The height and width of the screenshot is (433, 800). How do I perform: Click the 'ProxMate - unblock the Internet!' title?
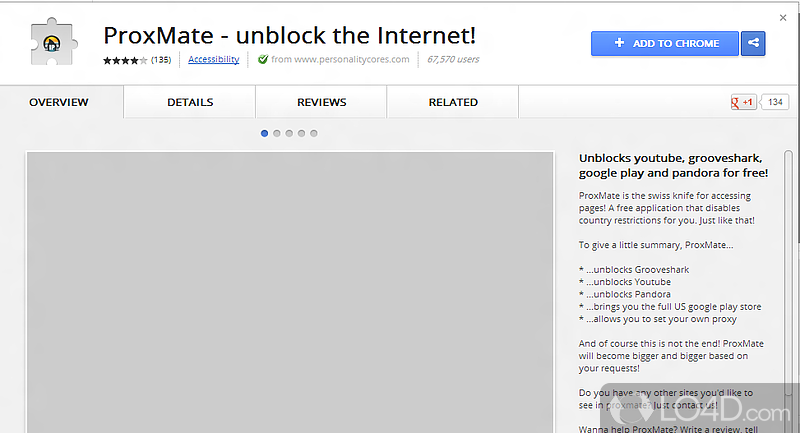pyautogui.click(x=289, y=35)
